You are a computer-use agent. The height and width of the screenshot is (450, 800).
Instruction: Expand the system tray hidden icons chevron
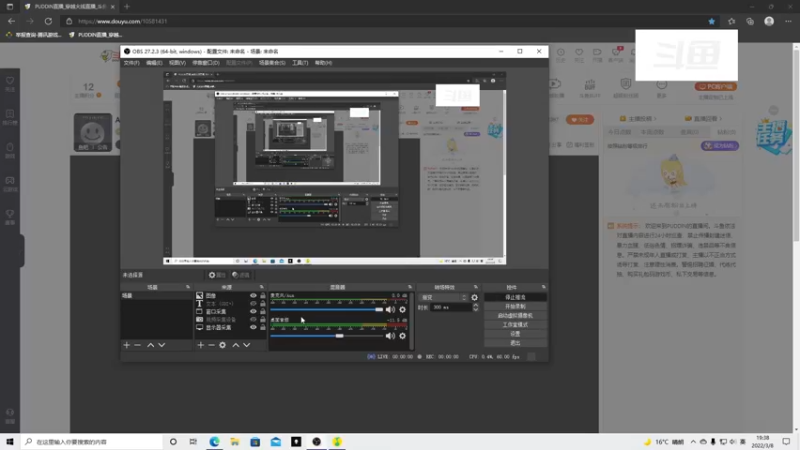693,442
